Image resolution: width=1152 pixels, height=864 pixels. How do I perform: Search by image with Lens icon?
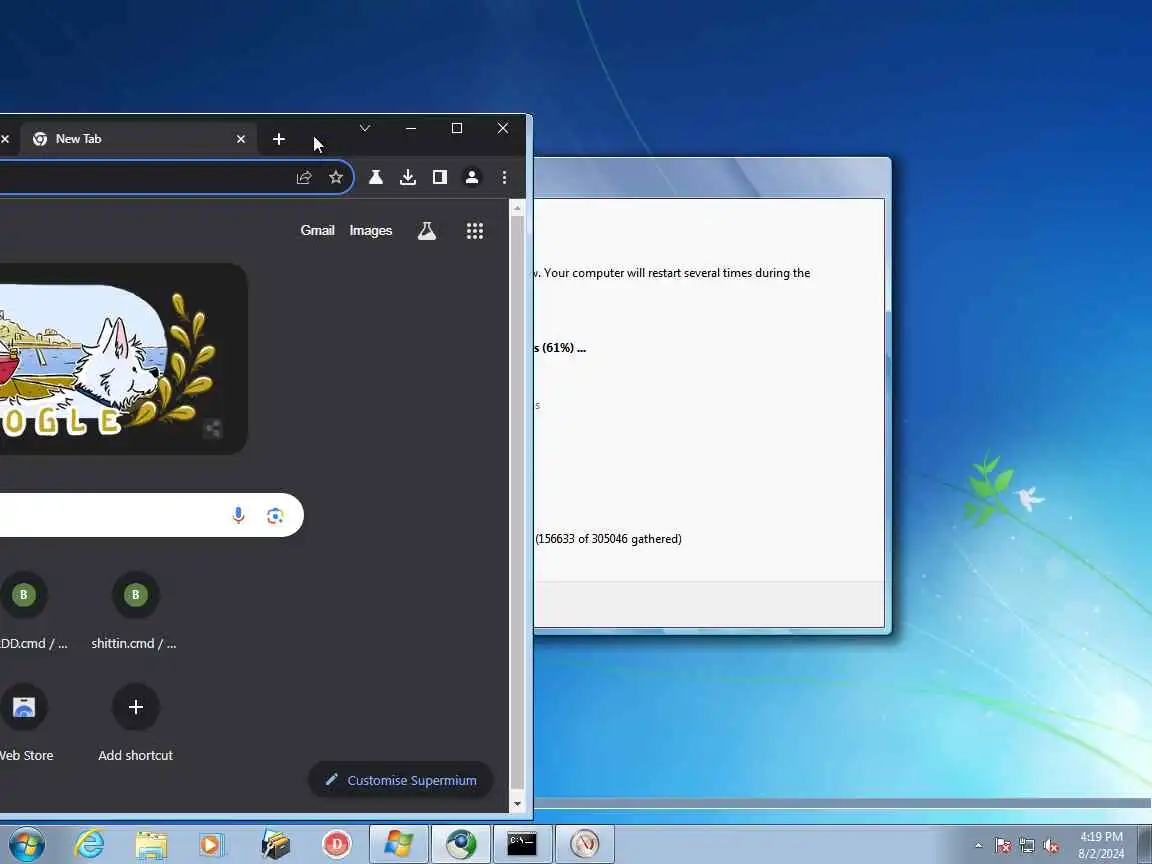[275, 516]
